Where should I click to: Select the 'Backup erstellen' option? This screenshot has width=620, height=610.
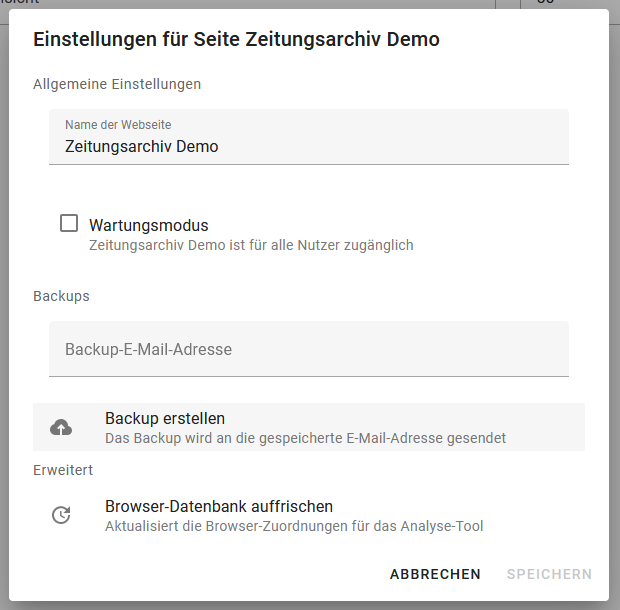pyautogui.click(x=165, y=418)
